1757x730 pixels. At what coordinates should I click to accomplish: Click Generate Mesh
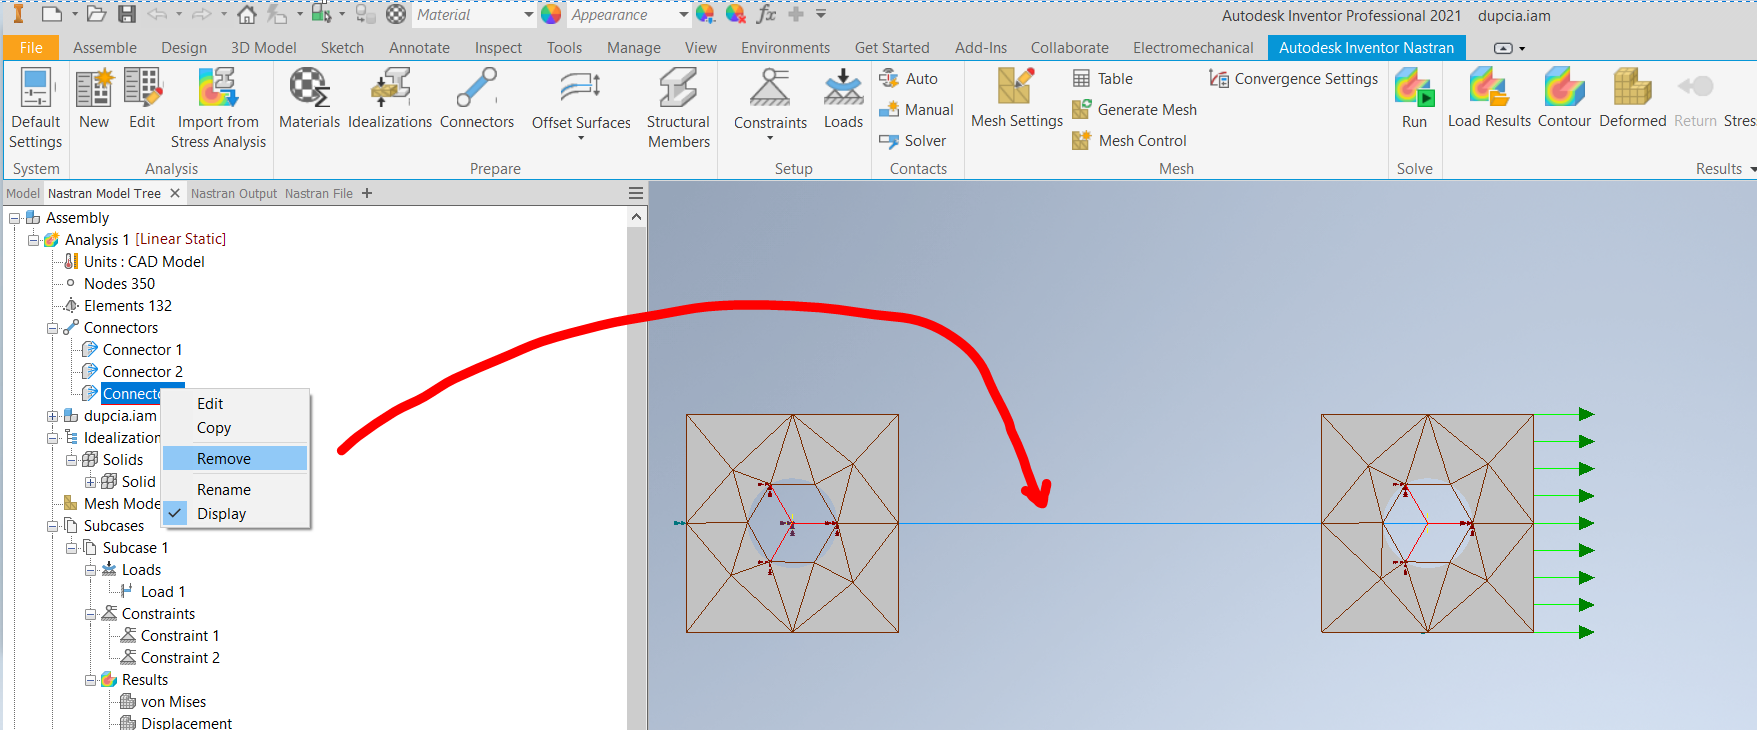pos(1134,110)
